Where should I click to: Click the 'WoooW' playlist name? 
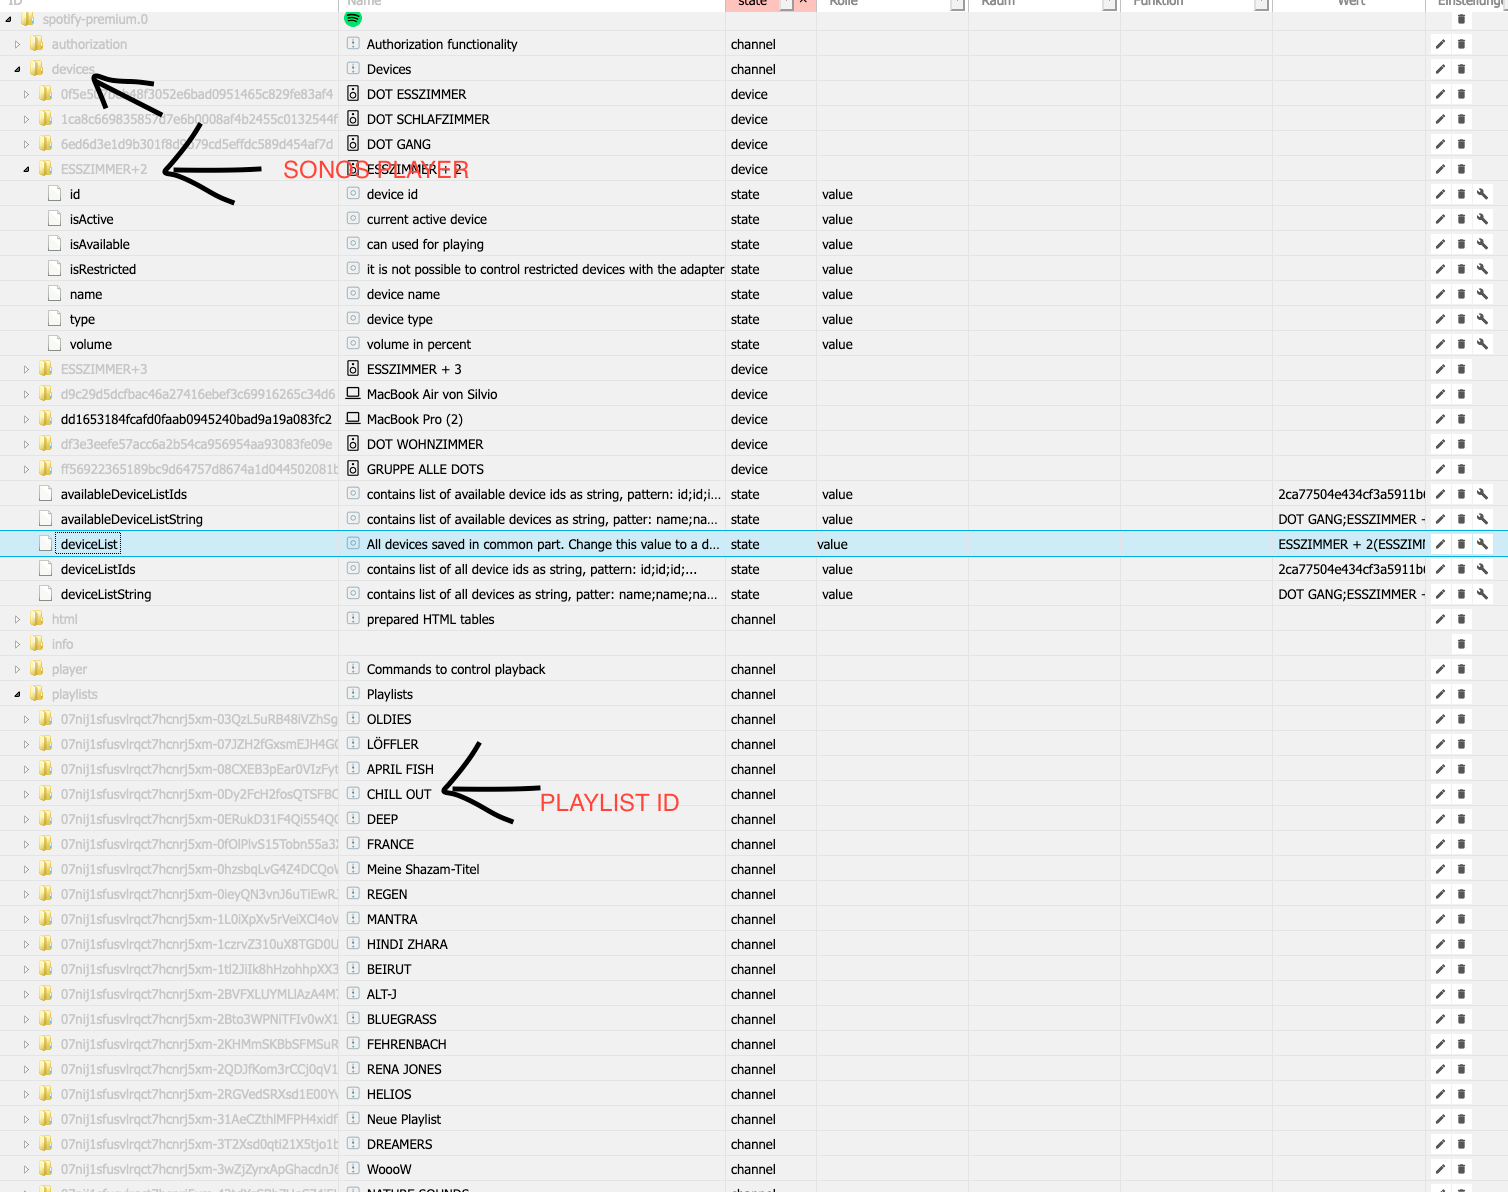[389, 1169]
